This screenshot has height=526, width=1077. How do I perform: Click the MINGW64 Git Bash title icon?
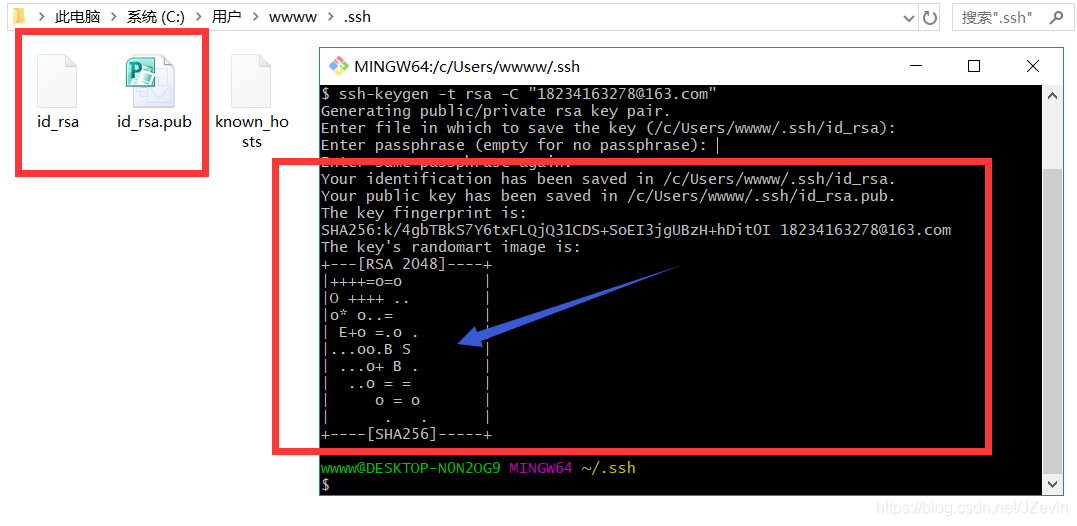click(339, 67)
